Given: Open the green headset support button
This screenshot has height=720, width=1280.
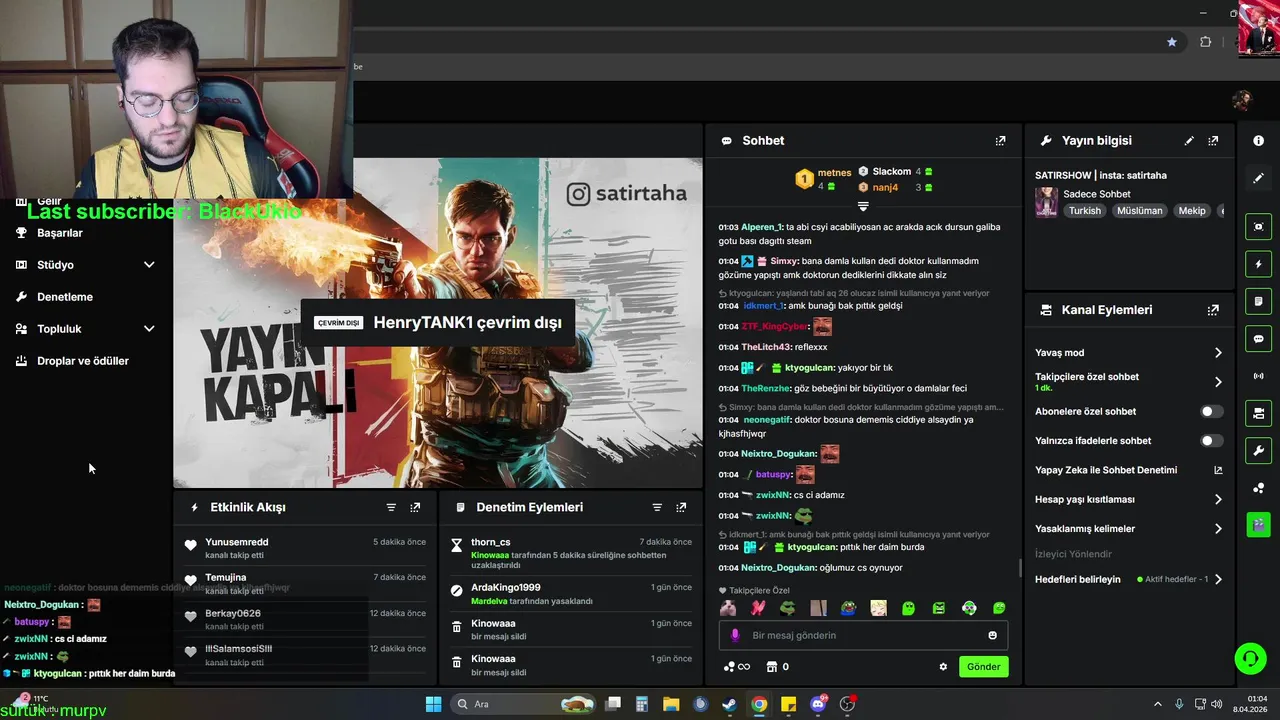Looking at the screenshot, I should pyautogui.click(x=1250, y=658).
